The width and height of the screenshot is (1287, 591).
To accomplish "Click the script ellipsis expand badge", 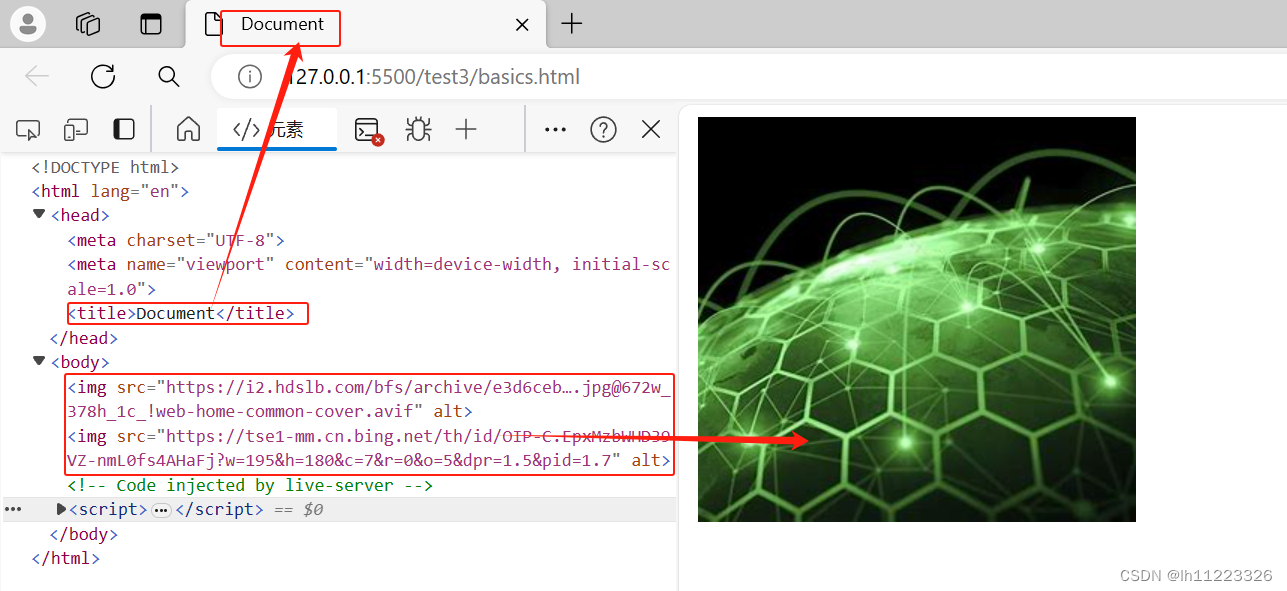I will tap(161, 510).
